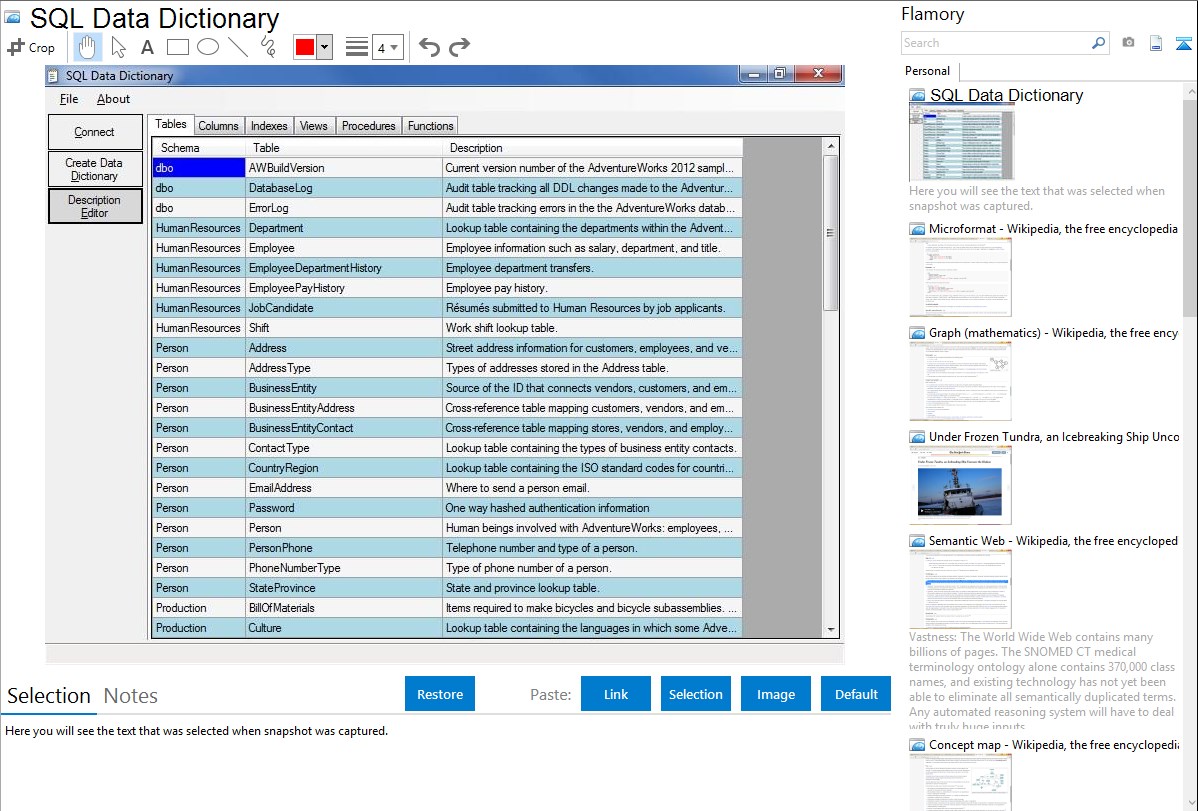Image resolution: width=1198 pixels, height=811 pixels.
Task: Click the Create Data Dictionary button
Action: pyautogui.click(x=95, y=169)
